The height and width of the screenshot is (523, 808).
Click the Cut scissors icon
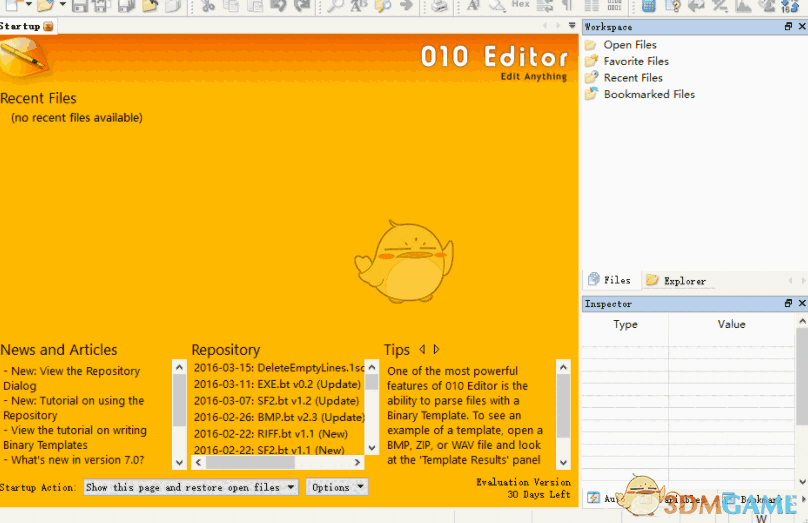pyautogui.click(x=208, y=6)
